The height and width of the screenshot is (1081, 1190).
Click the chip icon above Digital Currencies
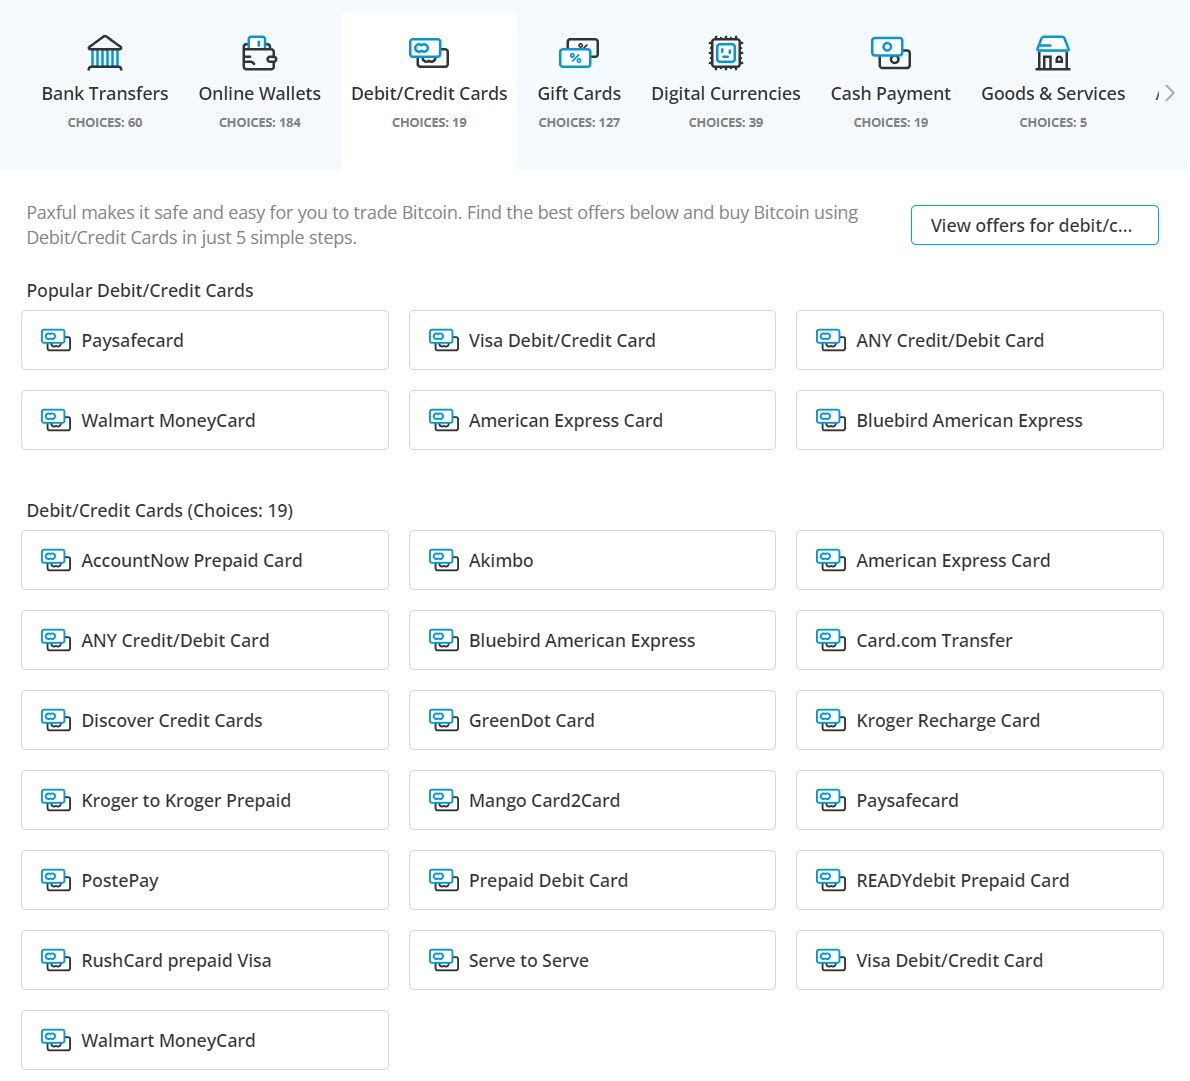pyautogui.click(x=726, y=53)
